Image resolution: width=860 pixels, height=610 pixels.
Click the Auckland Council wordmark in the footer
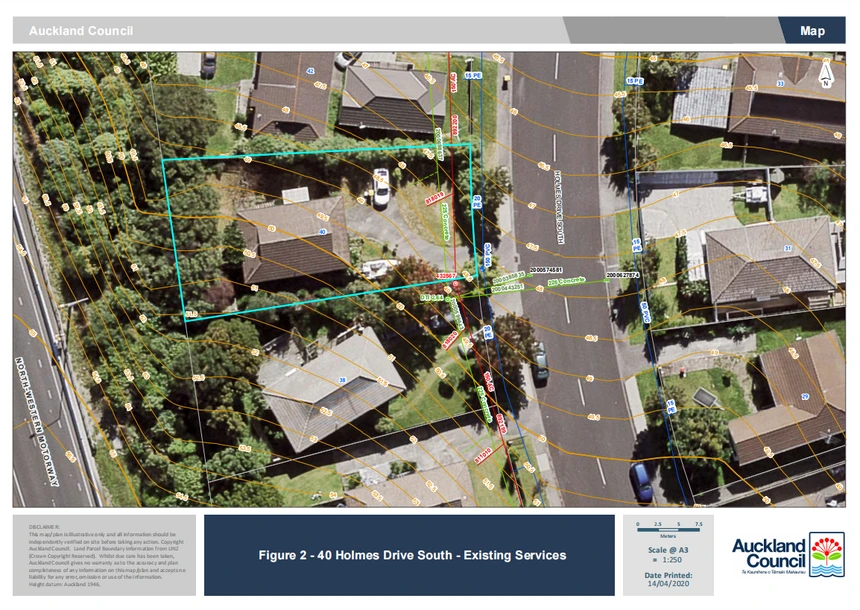coord(768,553)
